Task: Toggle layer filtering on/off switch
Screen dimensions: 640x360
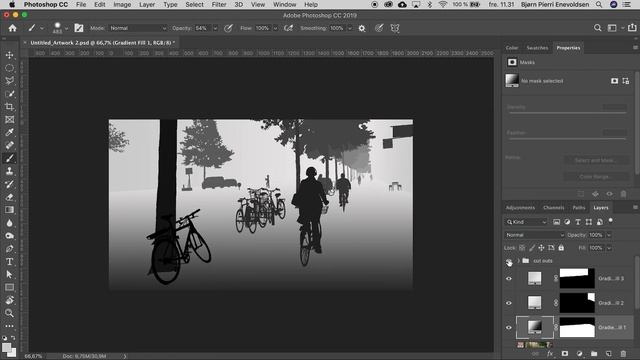Action: [611, 221]
